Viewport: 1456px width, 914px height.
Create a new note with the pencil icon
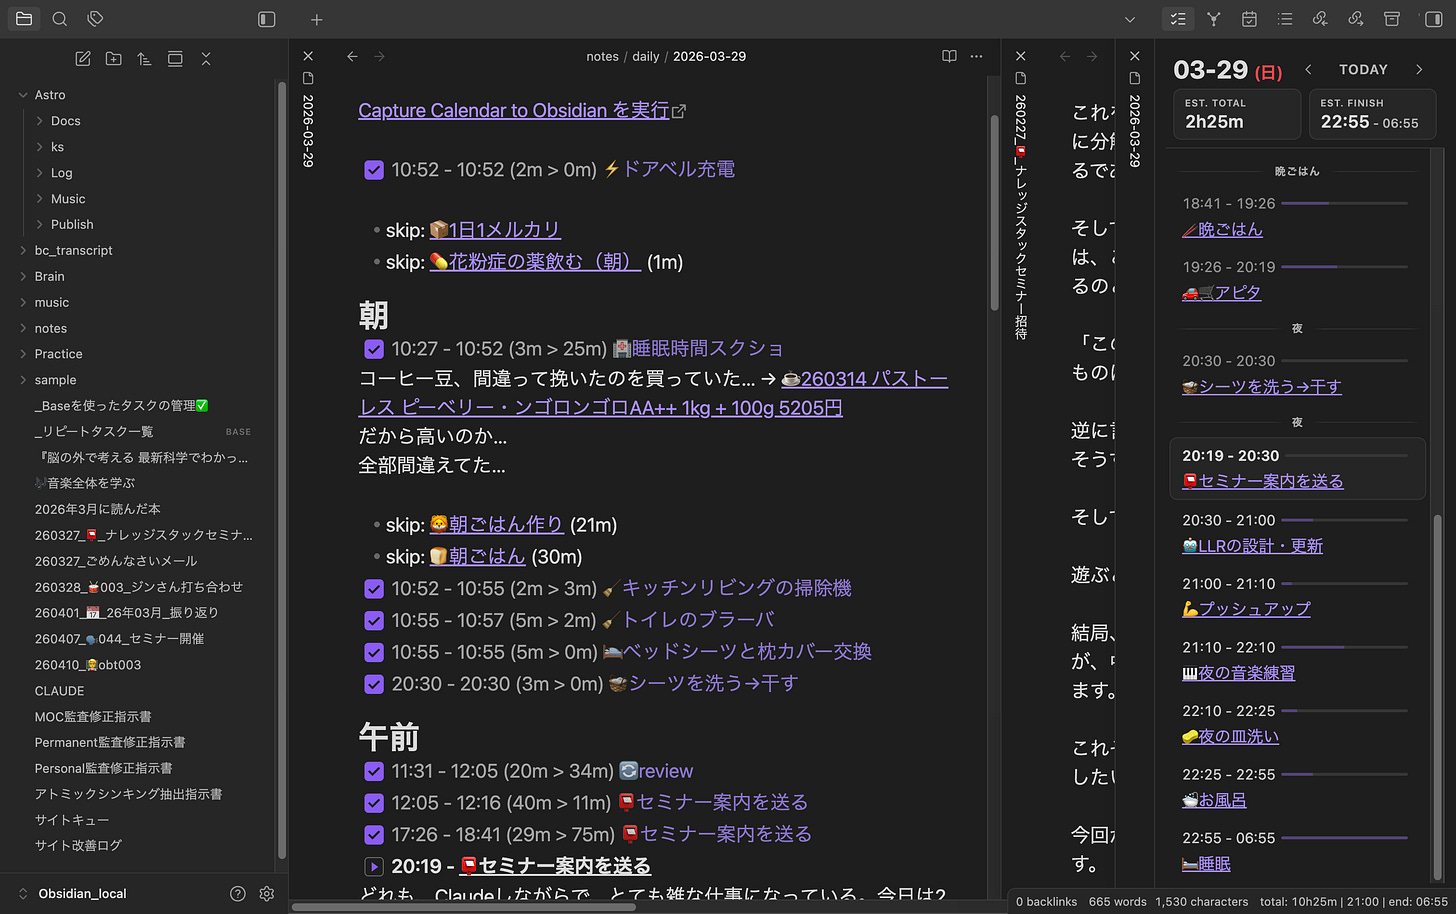83,58
